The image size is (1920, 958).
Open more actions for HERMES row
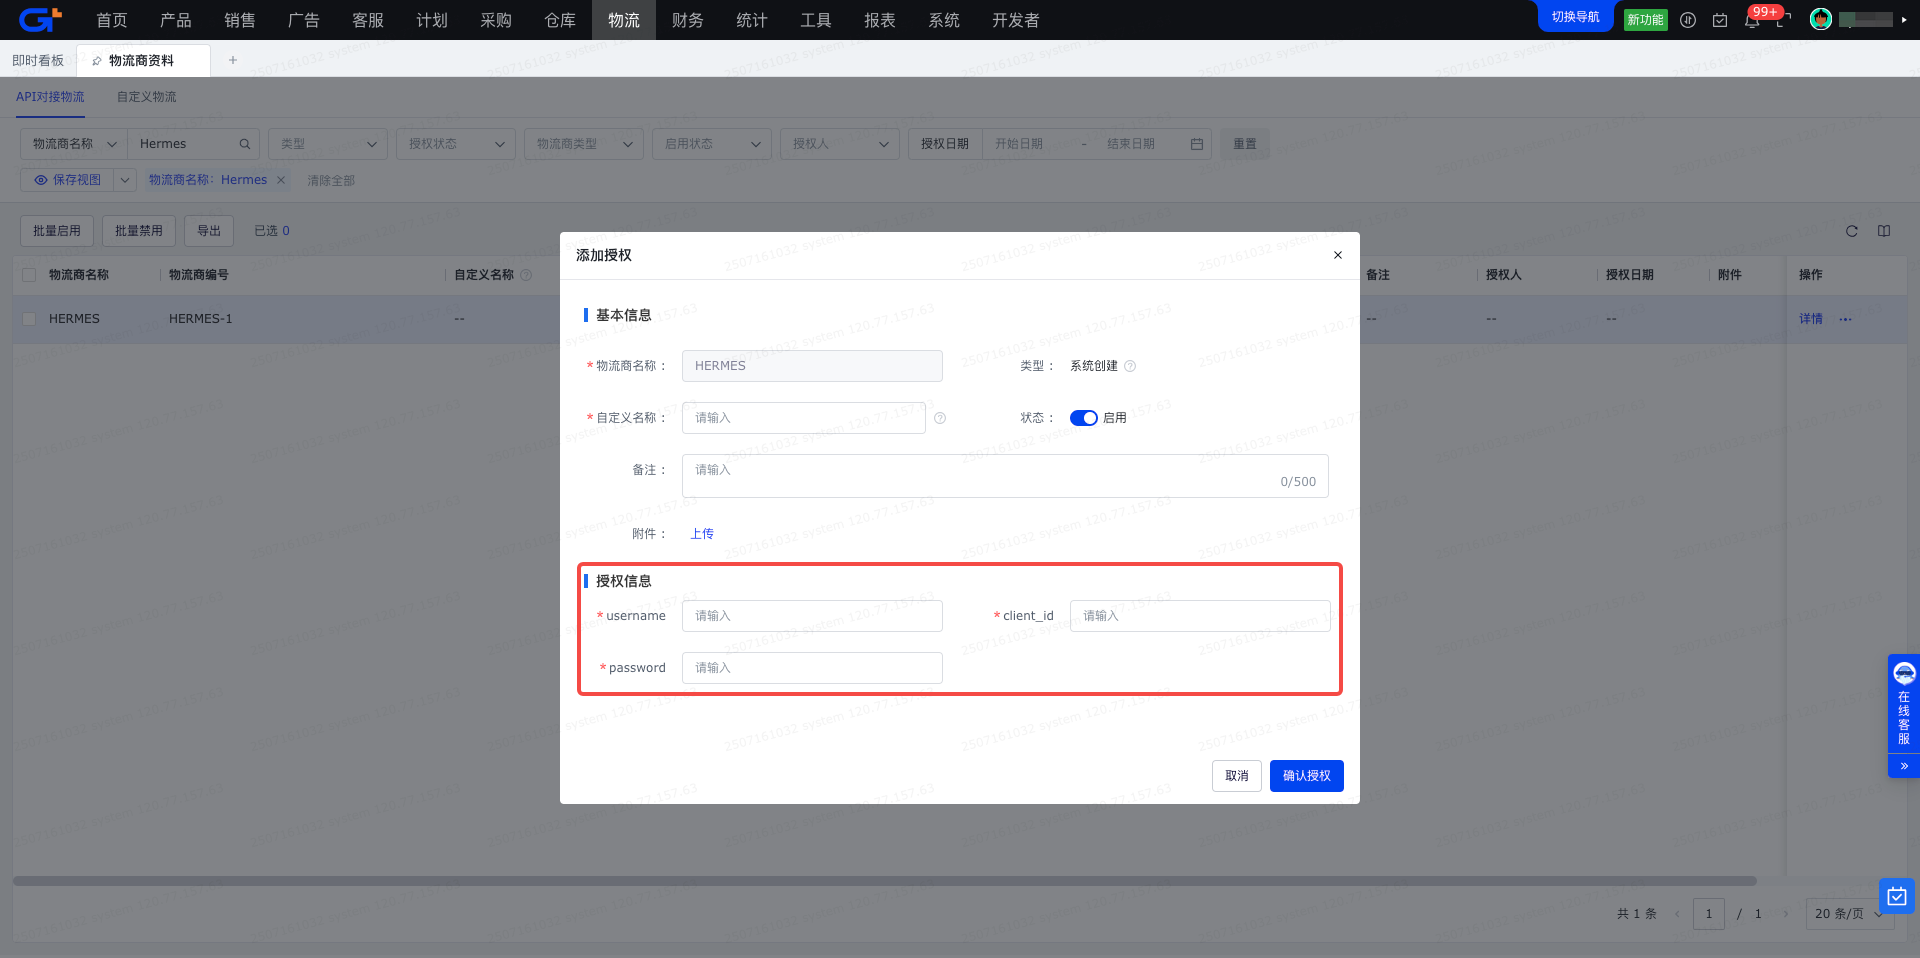click(1845, 319)
